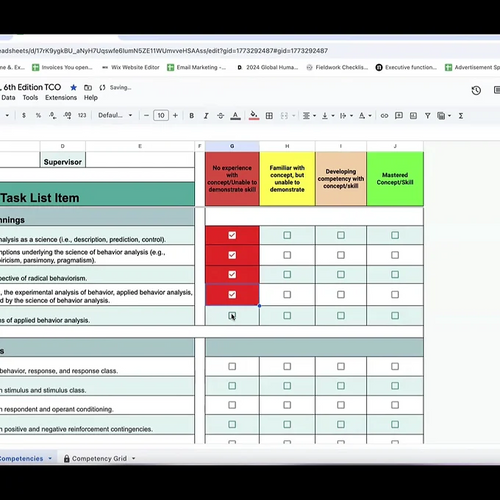Open the functions sigma menu
500x500 pixels.
[x=461, y=115]
